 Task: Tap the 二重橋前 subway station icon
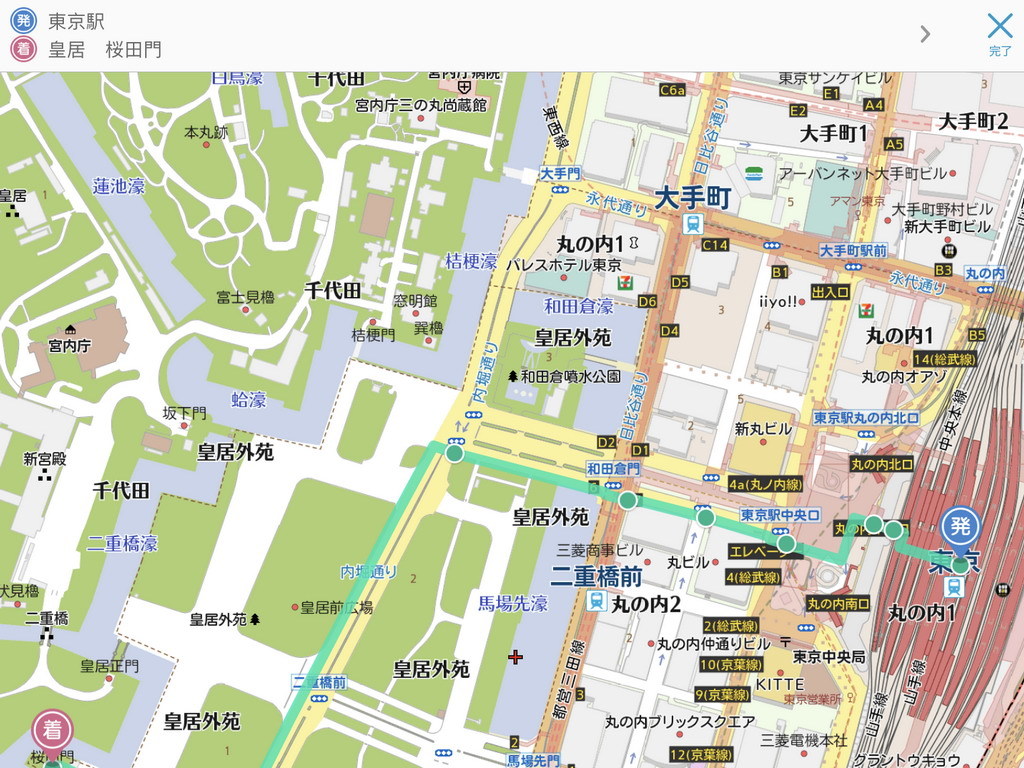(596, 601)
